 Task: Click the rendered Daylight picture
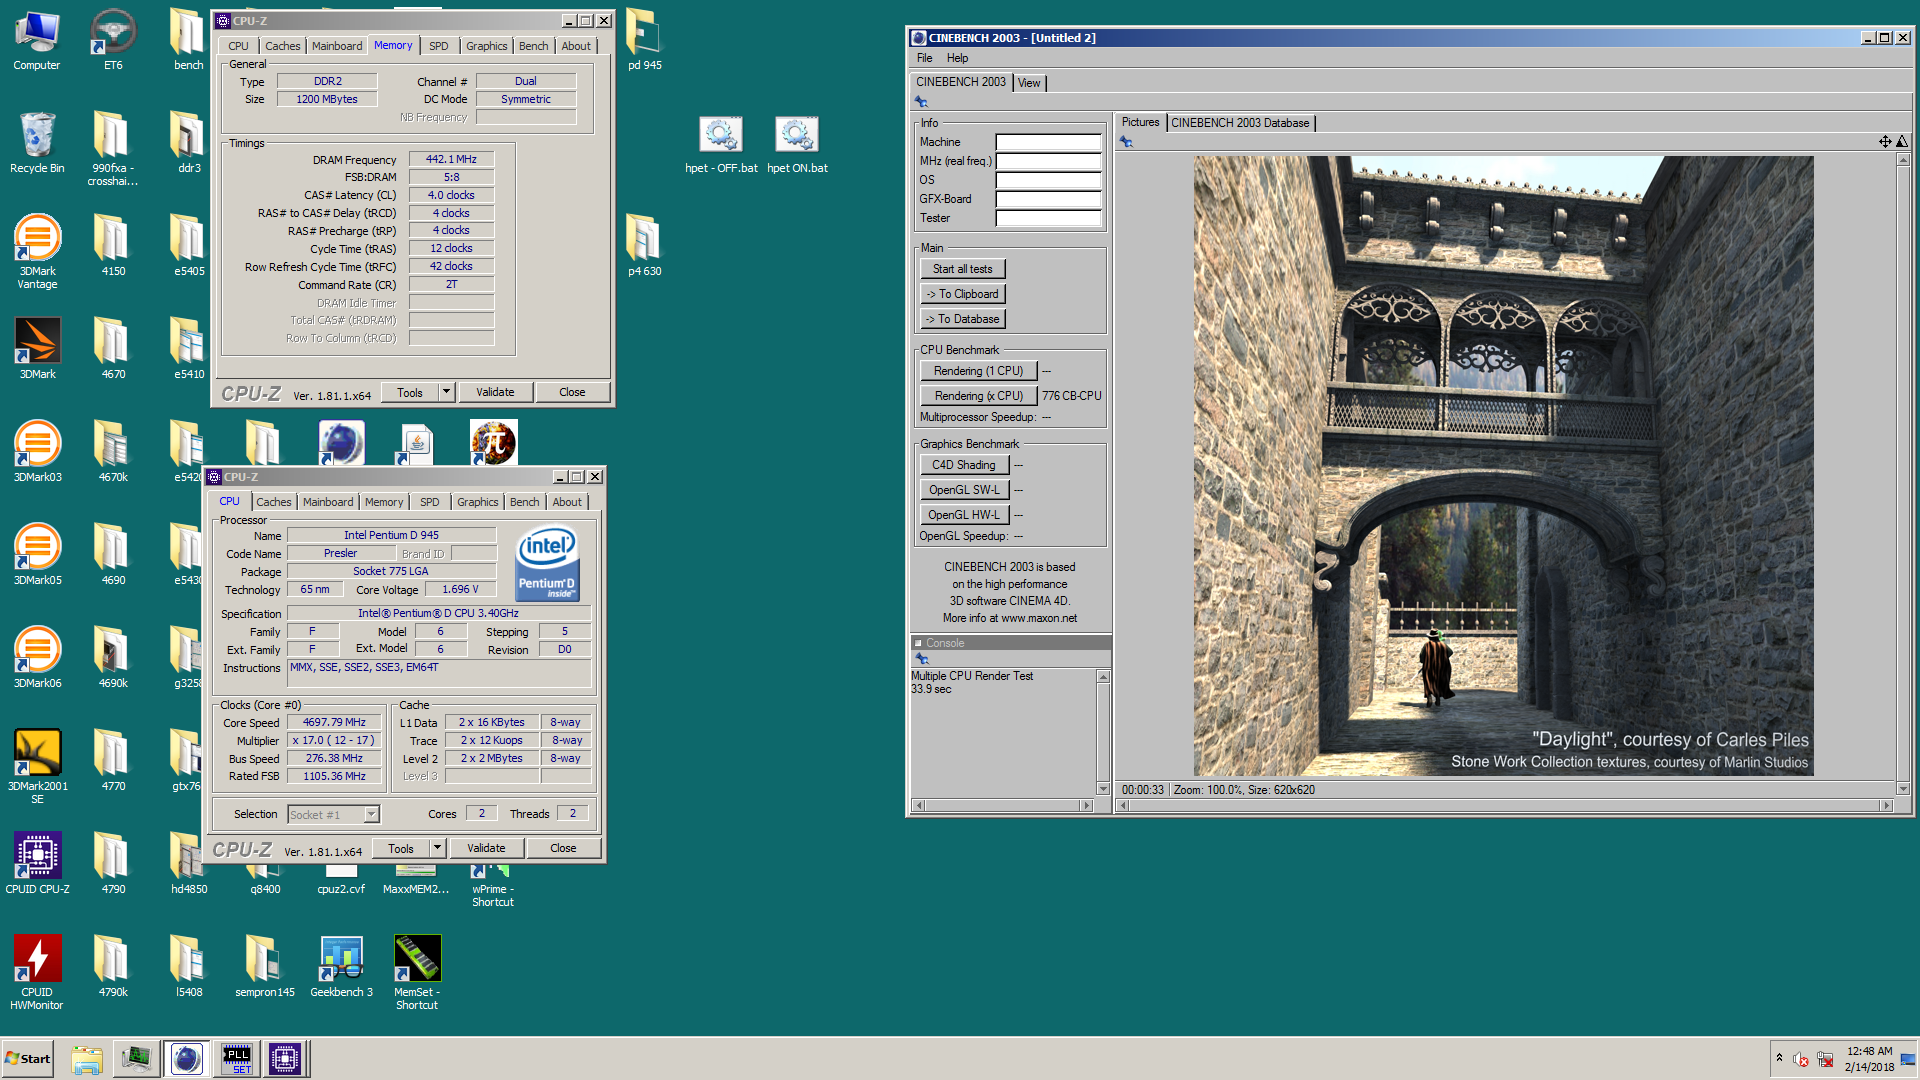(1503, 466)
